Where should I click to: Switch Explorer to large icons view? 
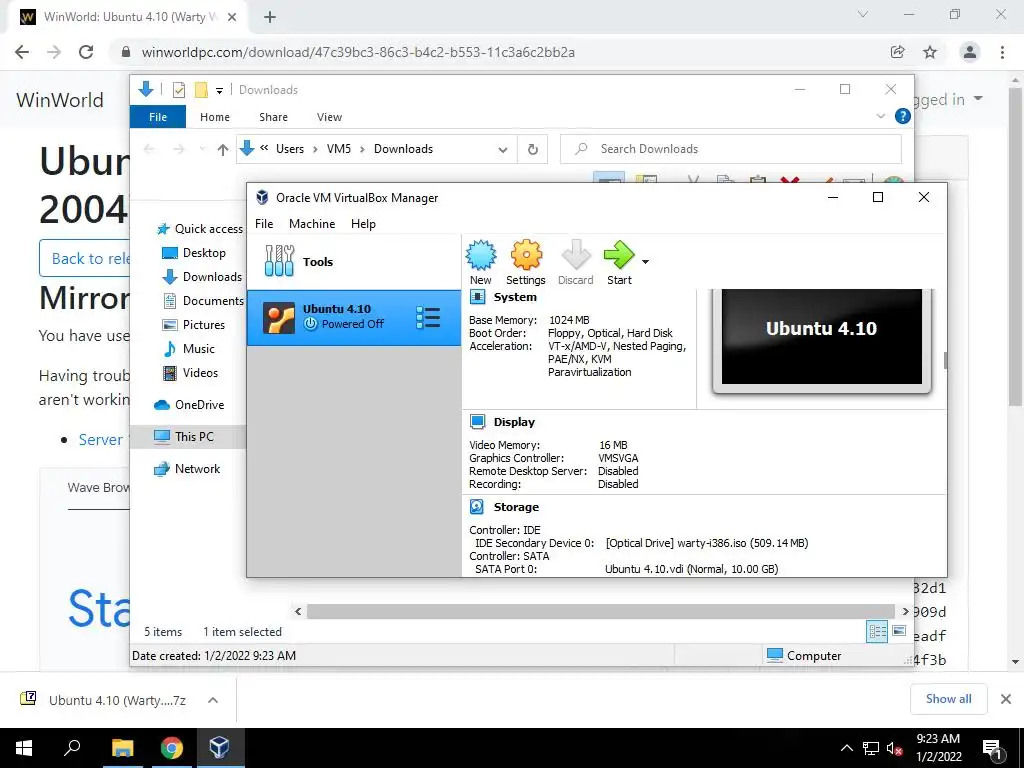click(899, 631)
